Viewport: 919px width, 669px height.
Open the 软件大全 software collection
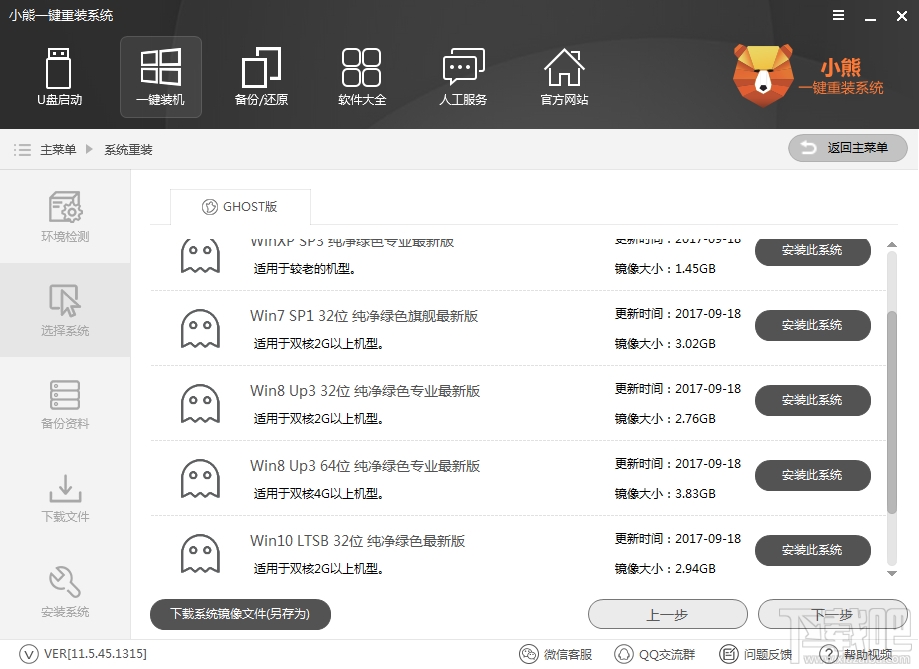pos(362,77)
